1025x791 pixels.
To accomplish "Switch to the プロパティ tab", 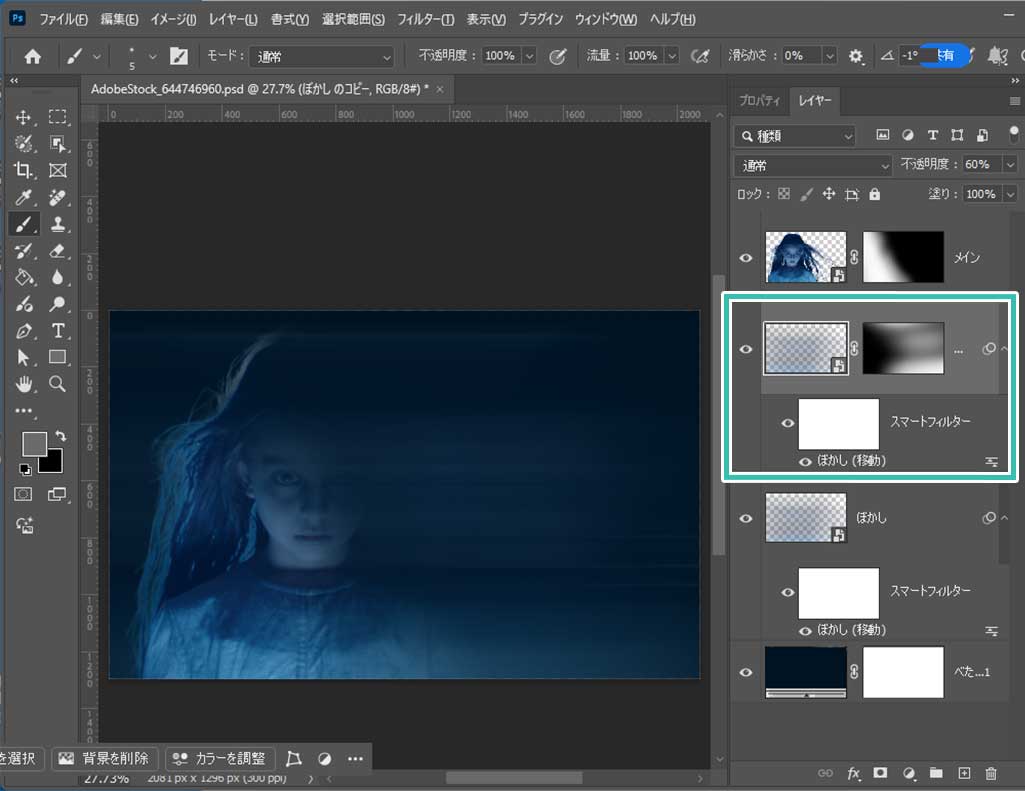I will (x=759, y=101).
